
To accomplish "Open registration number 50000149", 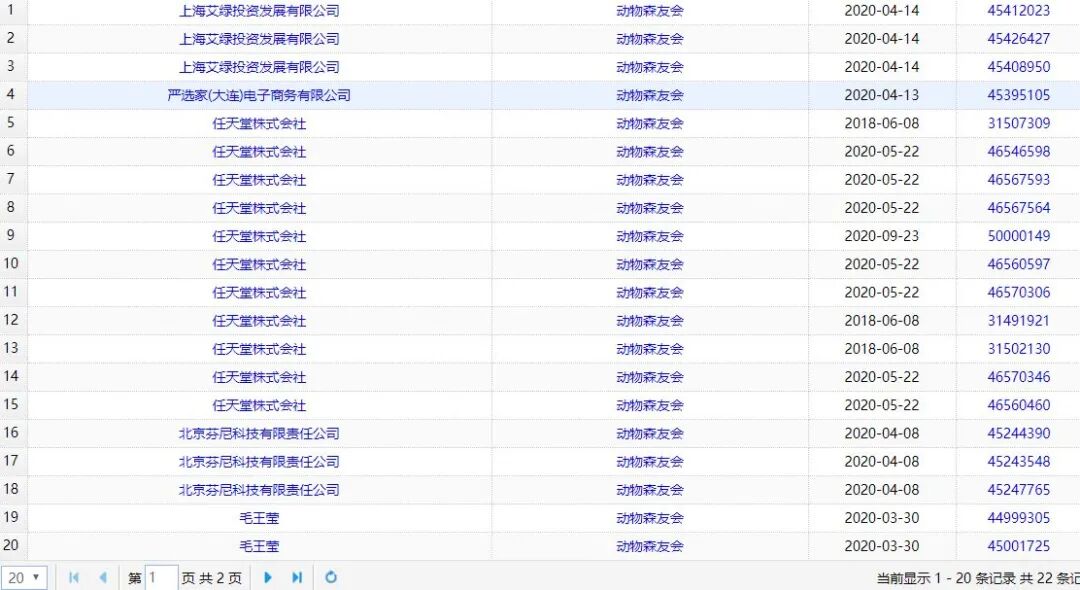I will (1019, 236).
